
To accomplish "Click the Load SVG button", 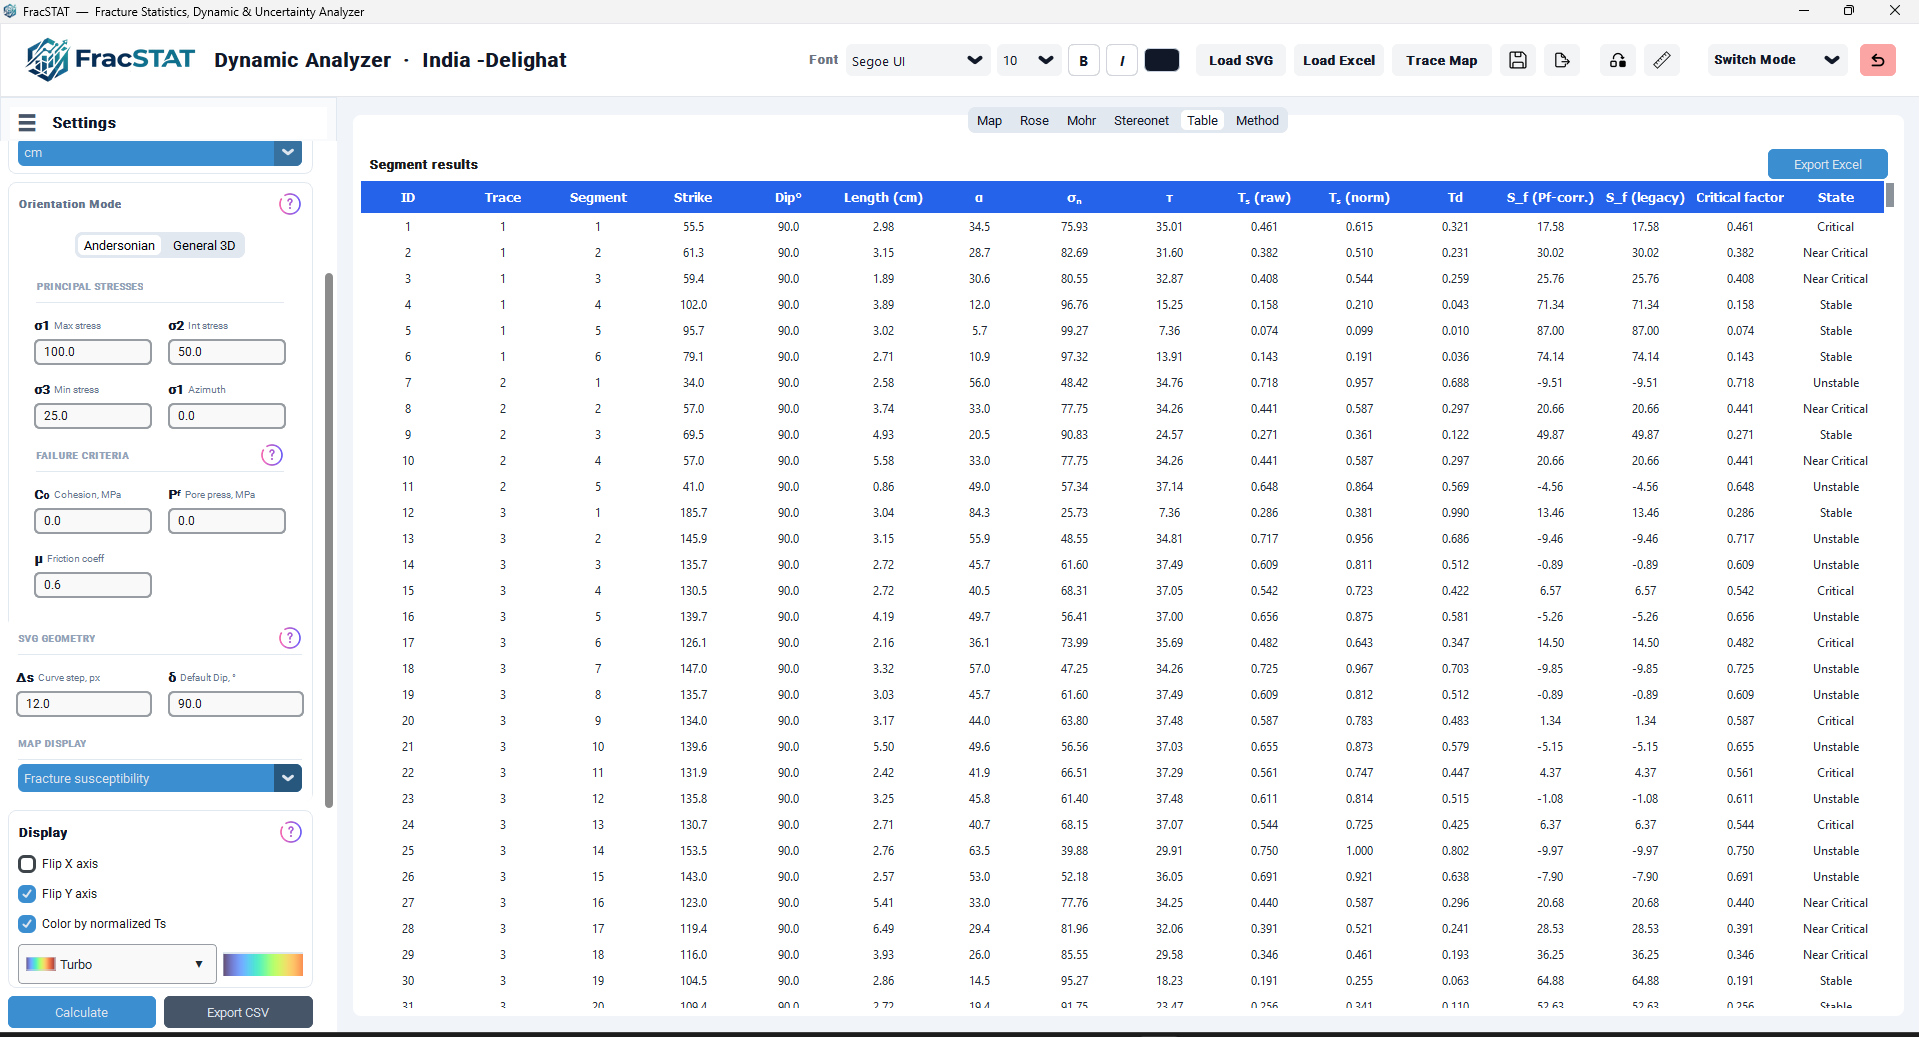I will 1241,61.
